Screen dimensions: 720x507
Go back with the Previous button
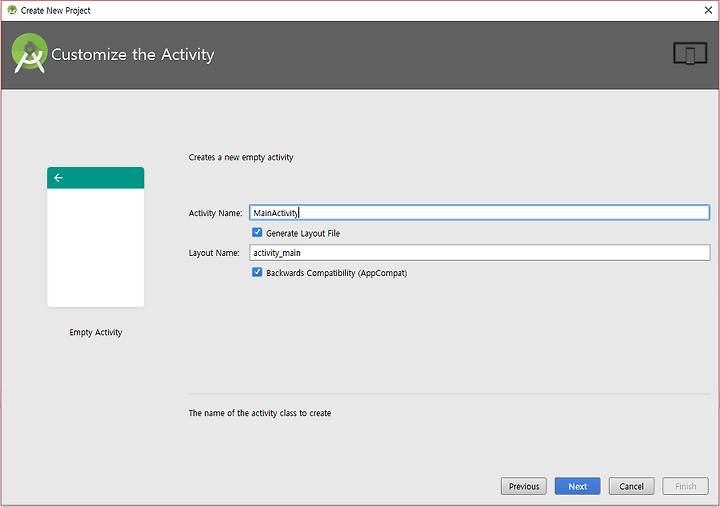pos(523,486)
